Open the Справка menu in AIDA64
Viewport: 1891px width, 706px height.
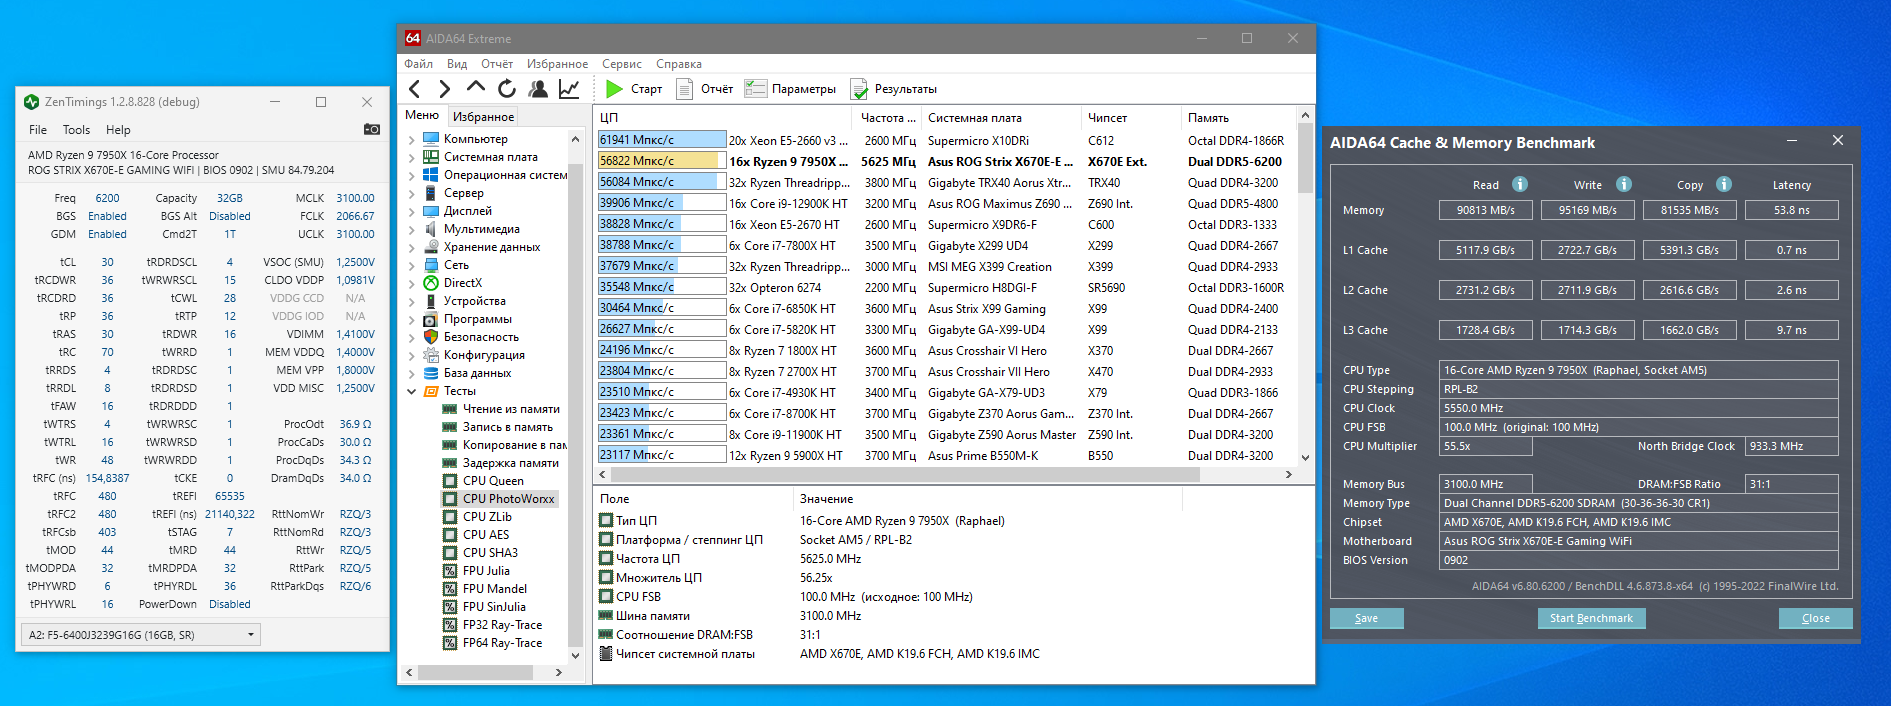(679, 64)
